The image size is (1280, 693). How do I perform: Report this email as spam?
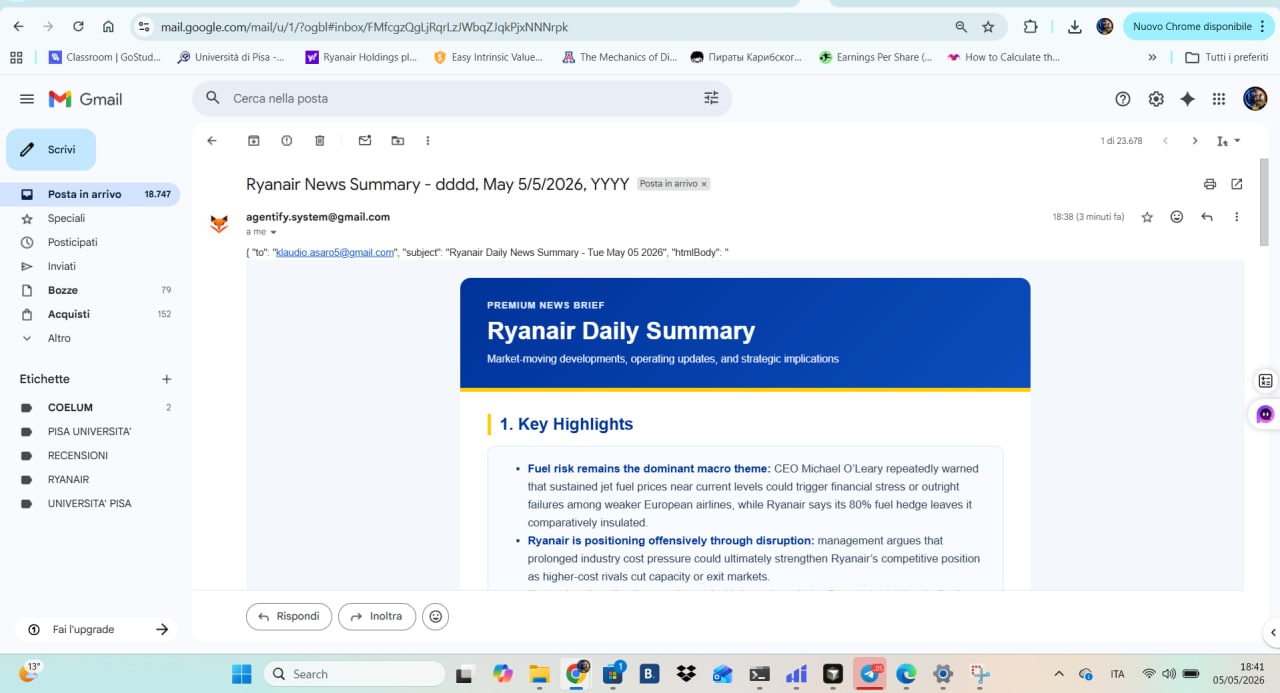point(287,141)
